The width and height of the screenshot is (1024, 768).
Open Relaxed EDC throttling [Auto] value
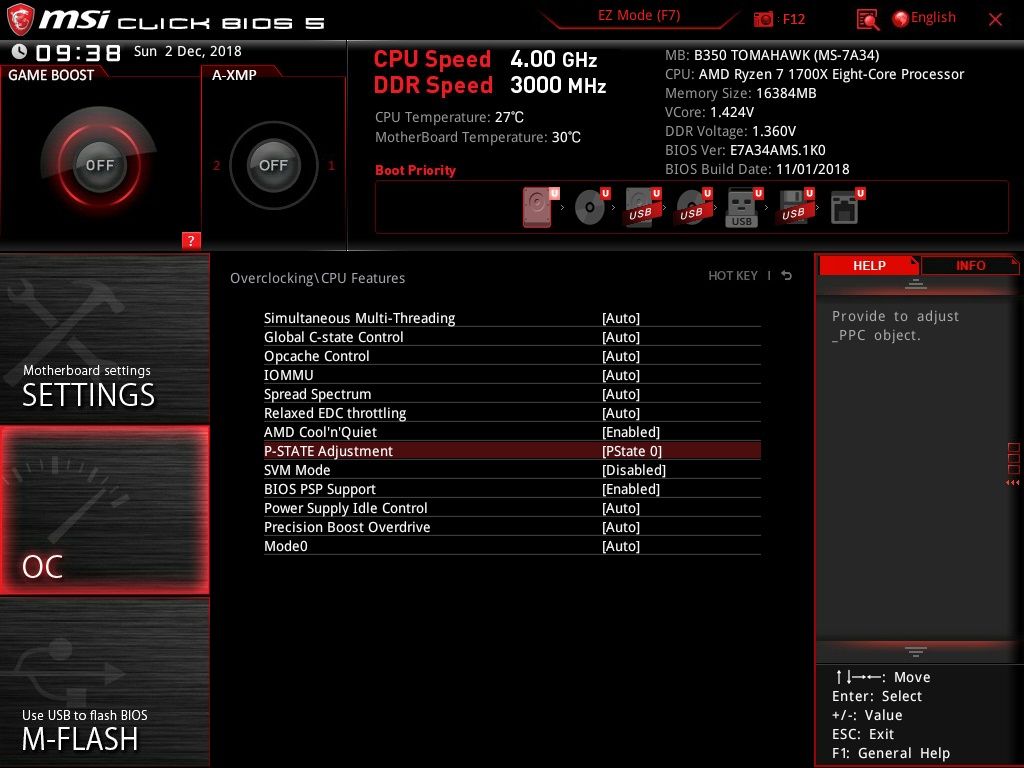coord(620,413)
